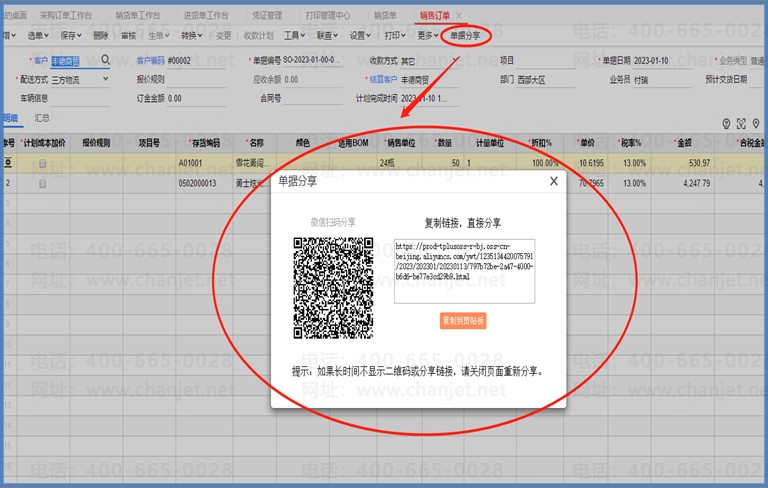This screenshot has height=488, width=768.
Task: Expand the 打印 dropdown in the toolbar
Action: (x=396, y=35)
